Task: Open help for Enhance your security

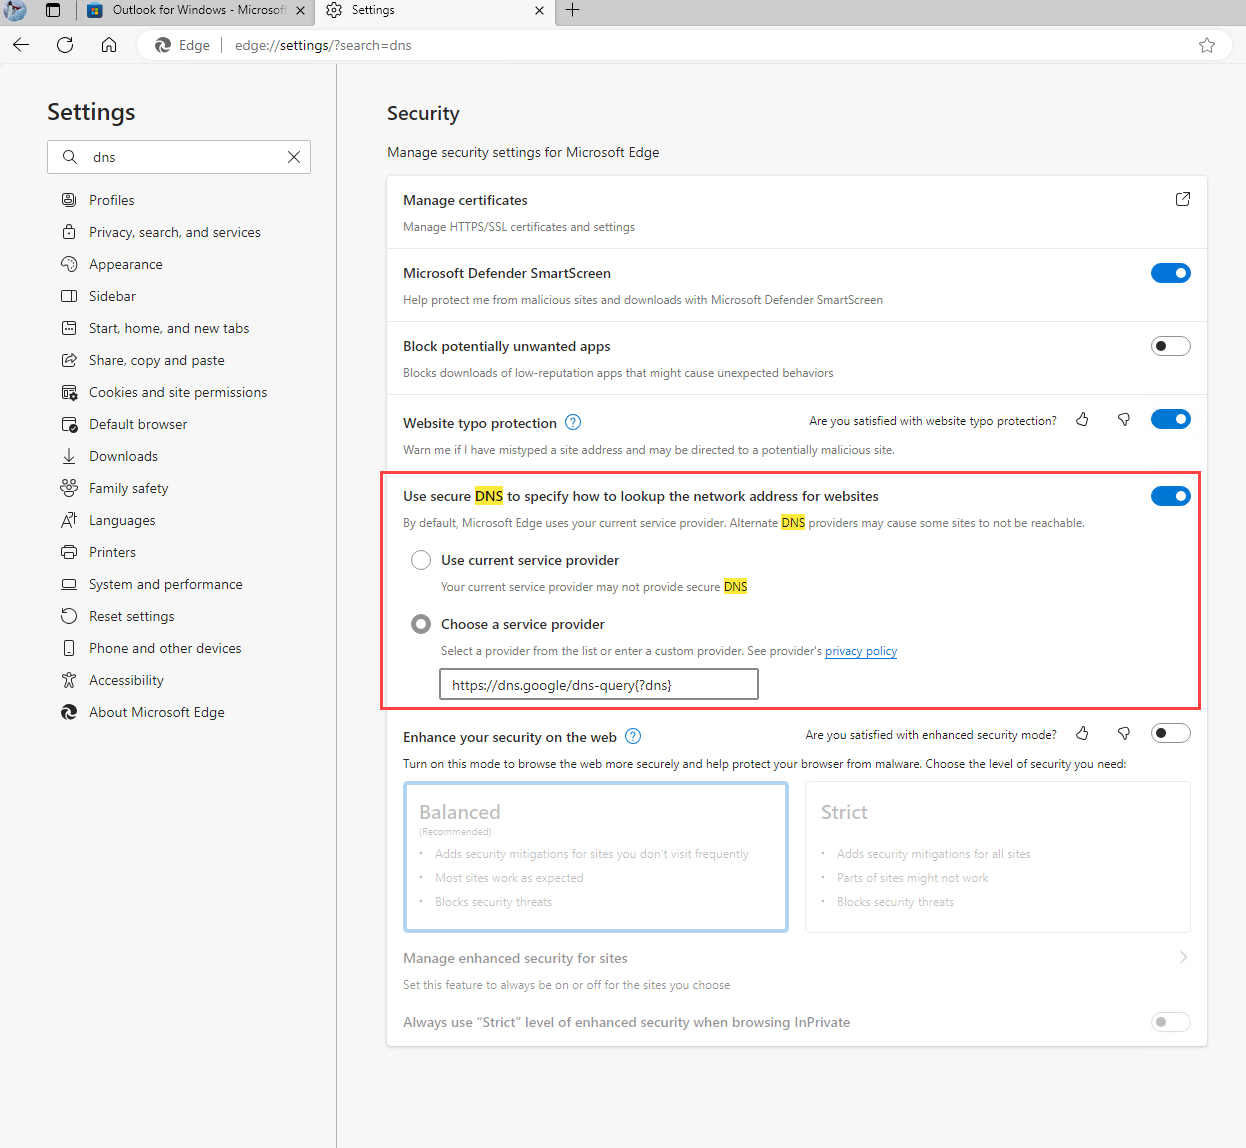Action: point(633,736)
